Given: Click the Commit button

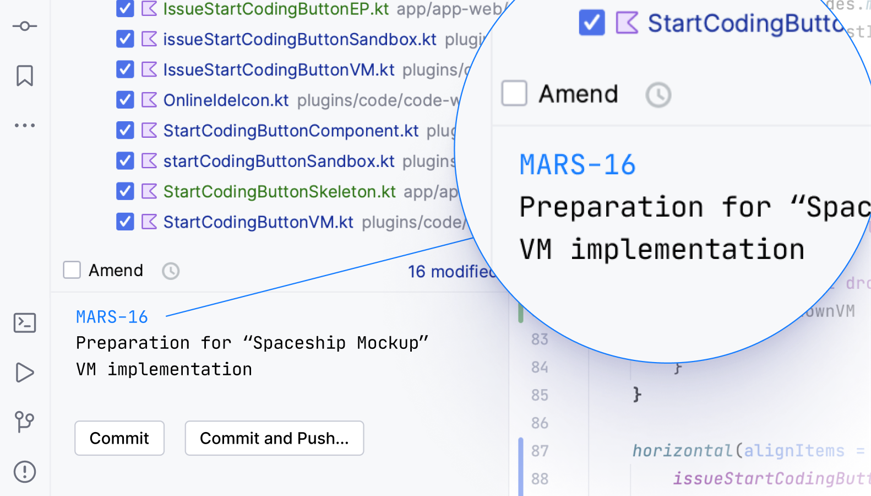Looking at the screenshot, I should tap(119, 438).
